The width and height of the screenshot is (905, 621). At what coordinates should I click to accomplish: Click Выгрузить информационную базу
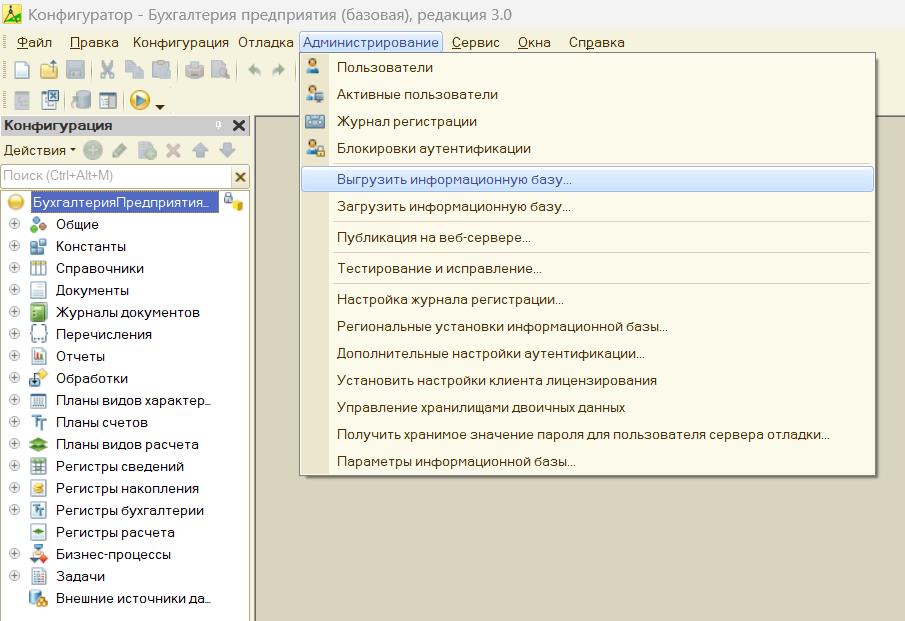pyautogui.click(x=588, y=179)
